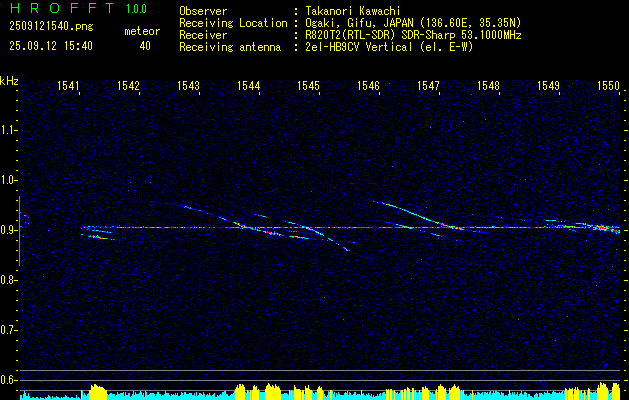Click the date stamp 25.09.12 15:40
629x400 pixels.
click(51, 46)
